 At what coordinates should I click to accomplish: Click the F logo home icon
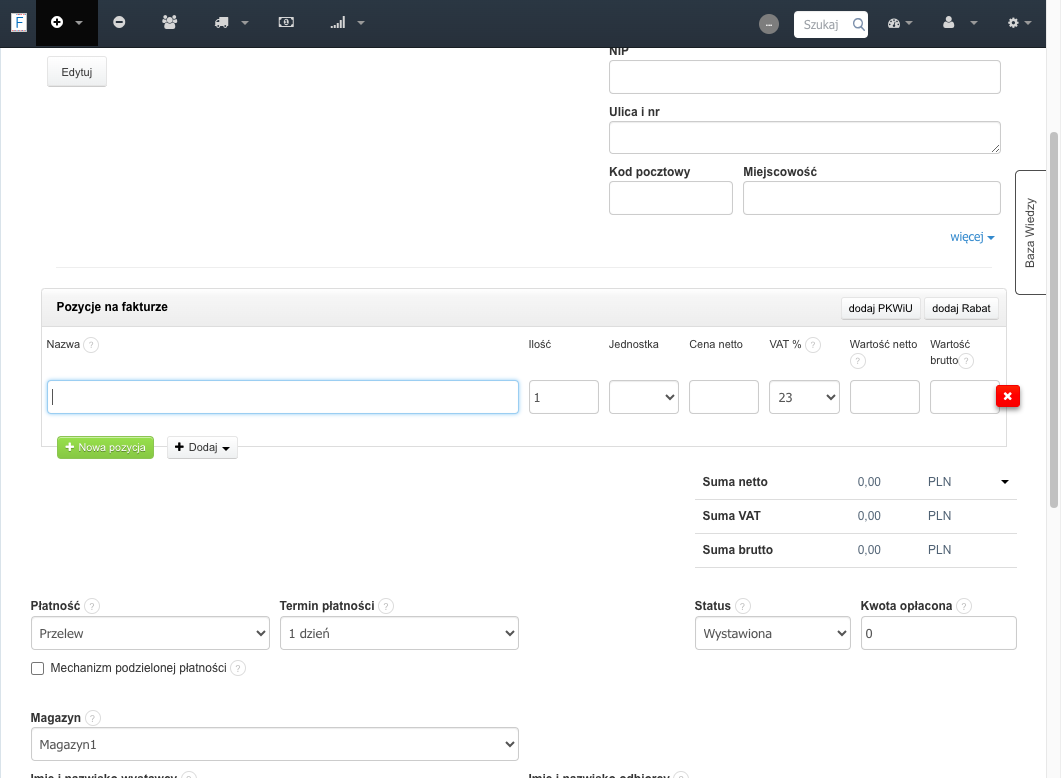pyautogui.click(x=19, y=22)
